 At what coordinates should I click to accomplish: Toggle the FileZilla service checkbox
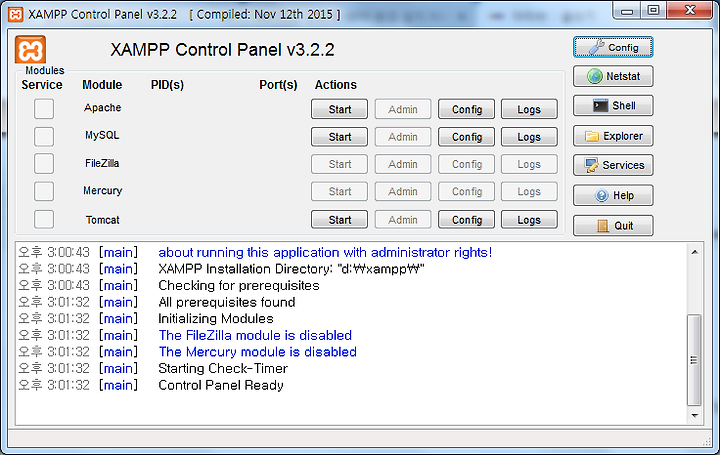click(44, 164)
